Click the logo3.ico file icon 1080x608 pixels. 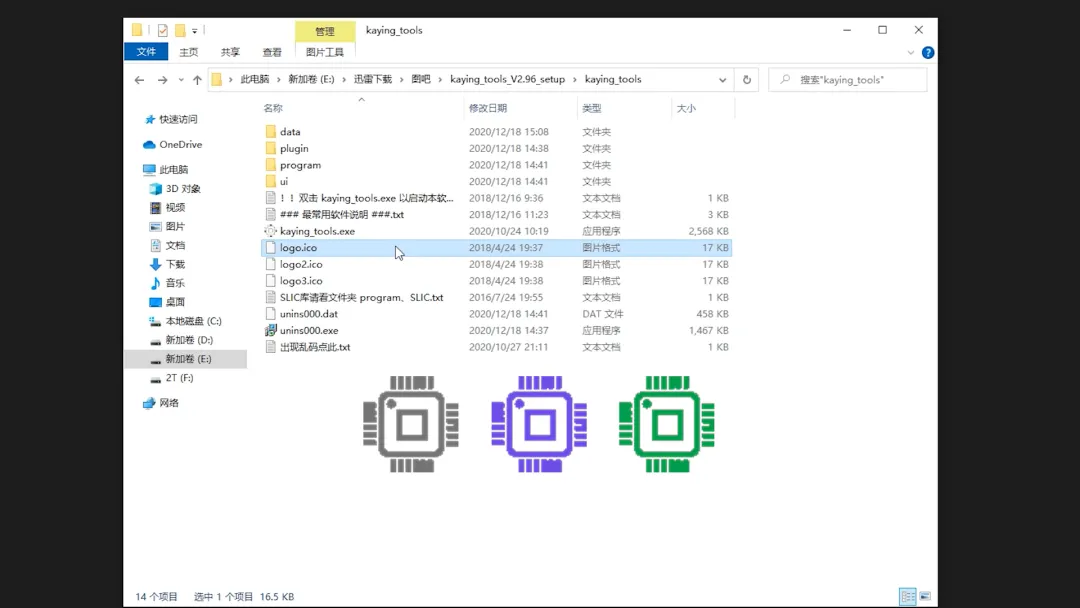(271, 281)
